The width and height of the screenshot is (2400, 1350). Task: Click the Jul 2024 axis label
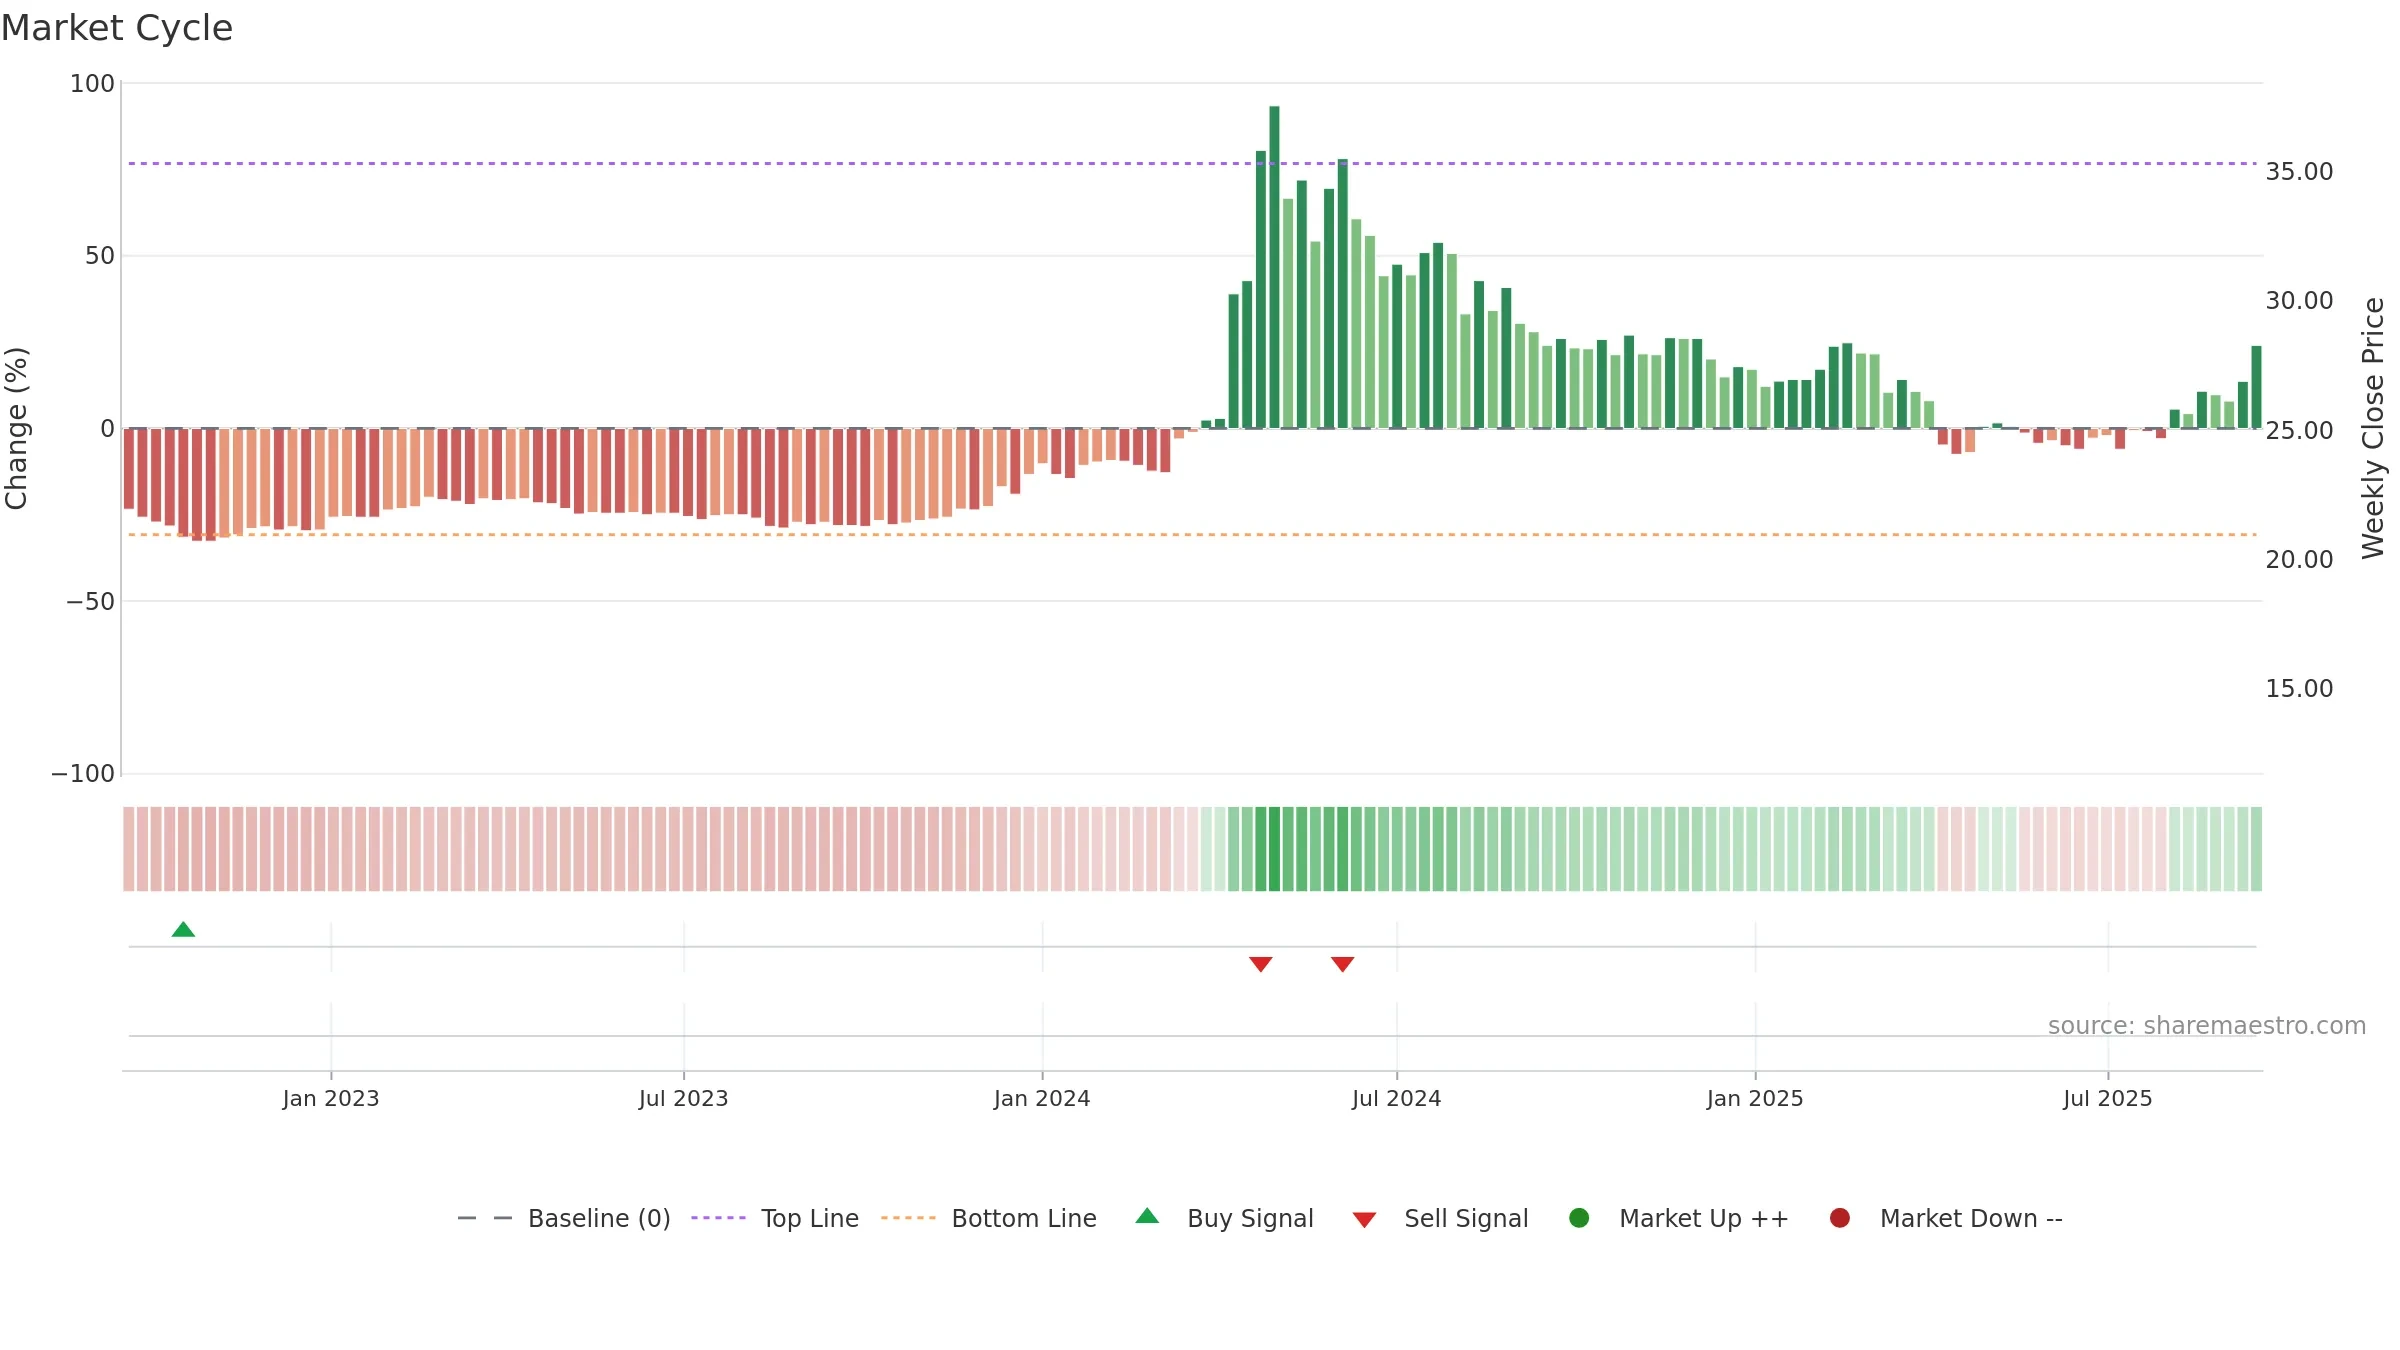point(1397,1099)
